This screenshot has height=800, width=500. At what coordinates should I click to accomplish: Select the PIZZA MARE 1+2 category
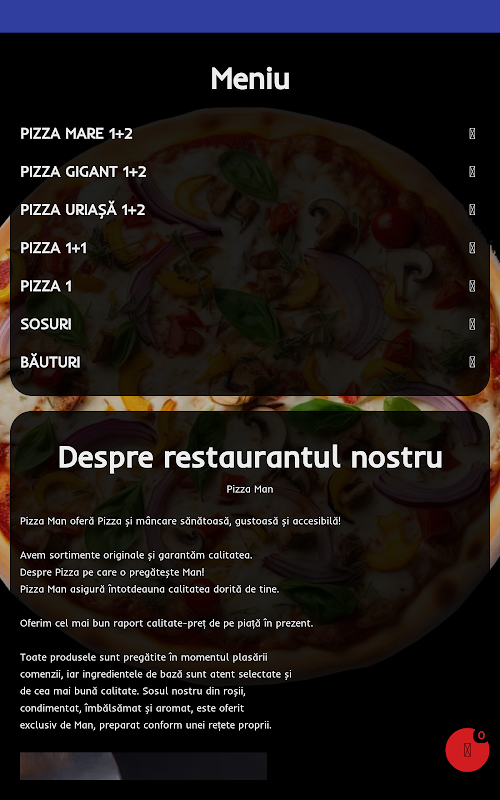pyautogui.click(x=76, y=133)
